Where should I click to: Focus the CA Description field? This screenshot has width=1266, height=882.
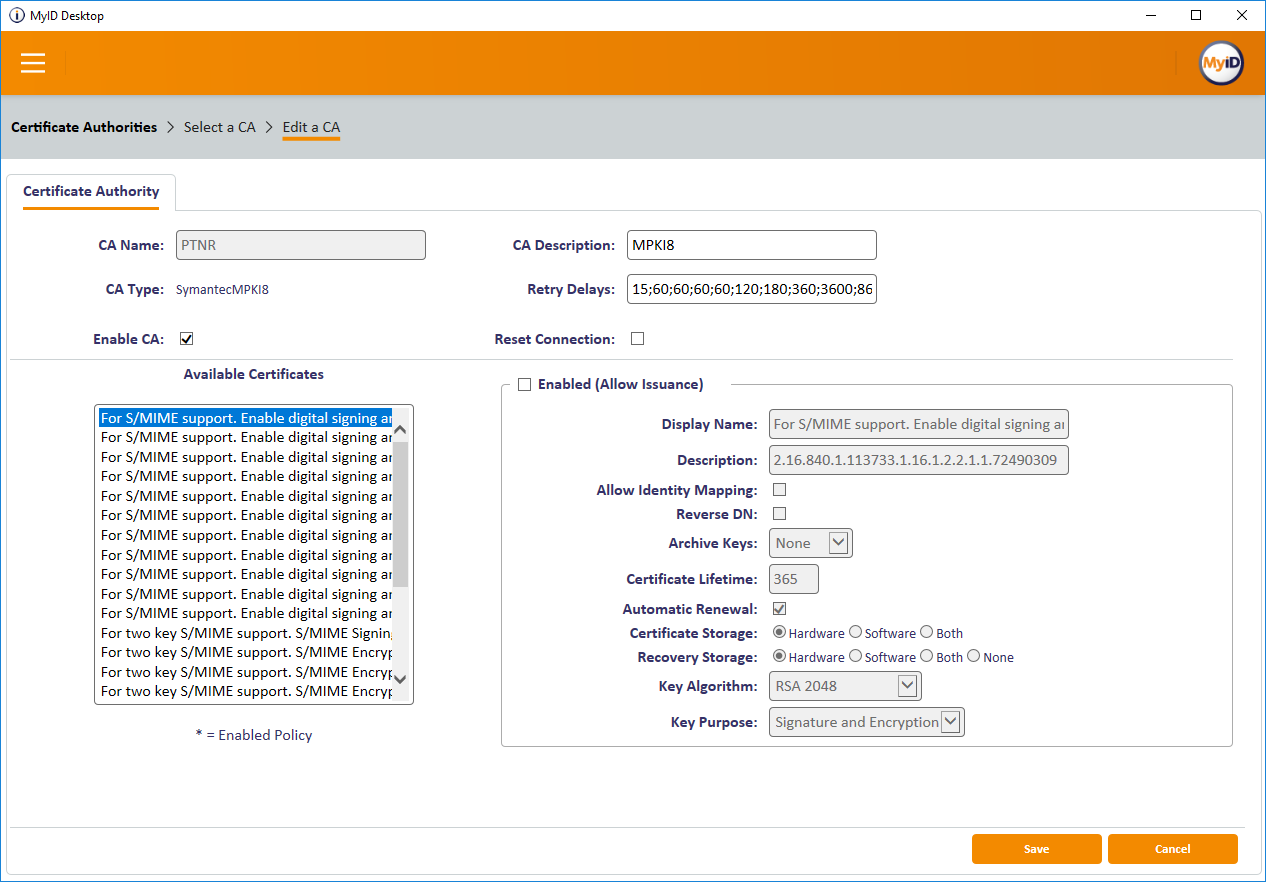coord(752,245)
